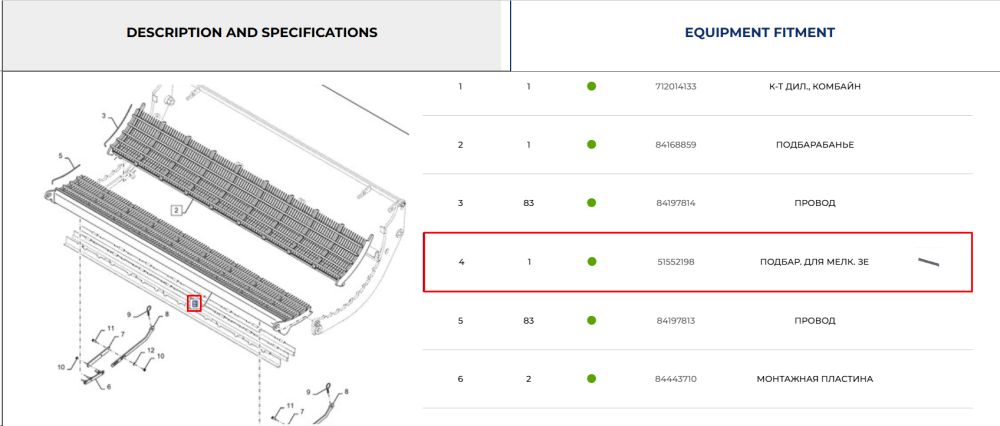Open the Description and Specifications tab
This screenshot has width=1000, height=426.
pyautogui.click(x=252, y=33)
